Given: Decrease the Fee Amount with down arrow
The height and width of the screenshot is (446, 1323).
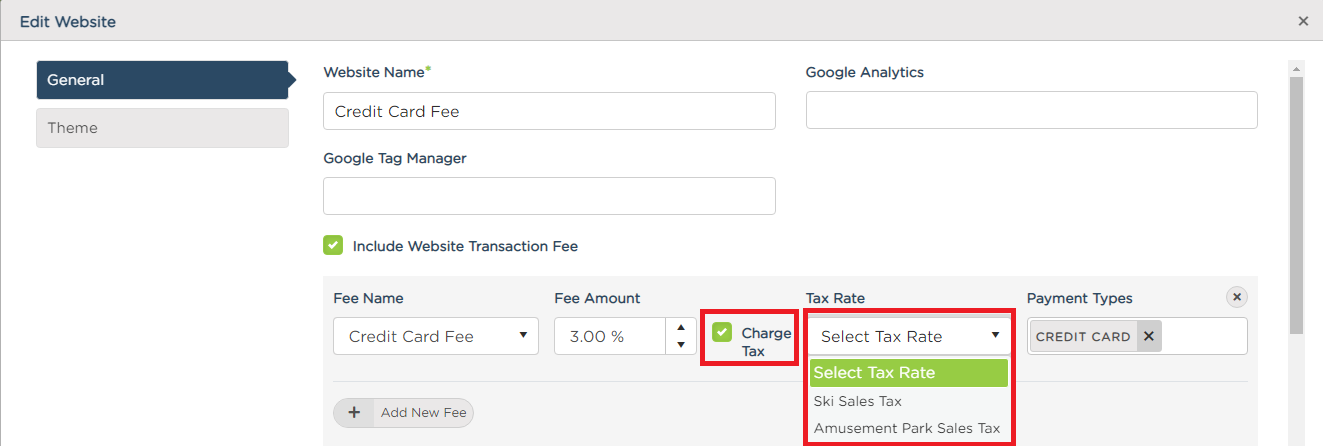Looking at the screenshot, I should pos(681,345).
